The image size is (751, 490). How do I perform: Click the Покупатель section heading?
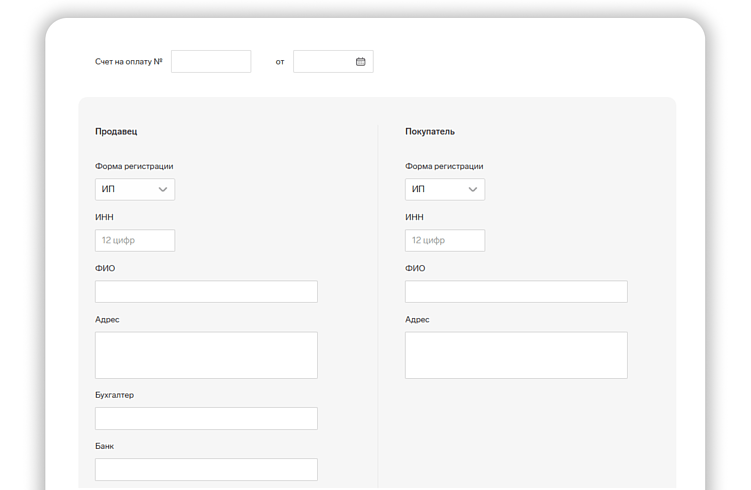tap(430, 132)
